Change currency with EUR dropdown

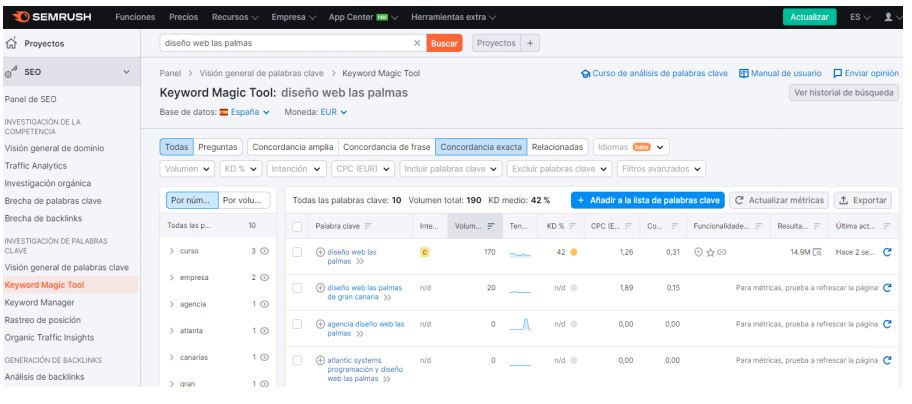(x=333, y=112)
